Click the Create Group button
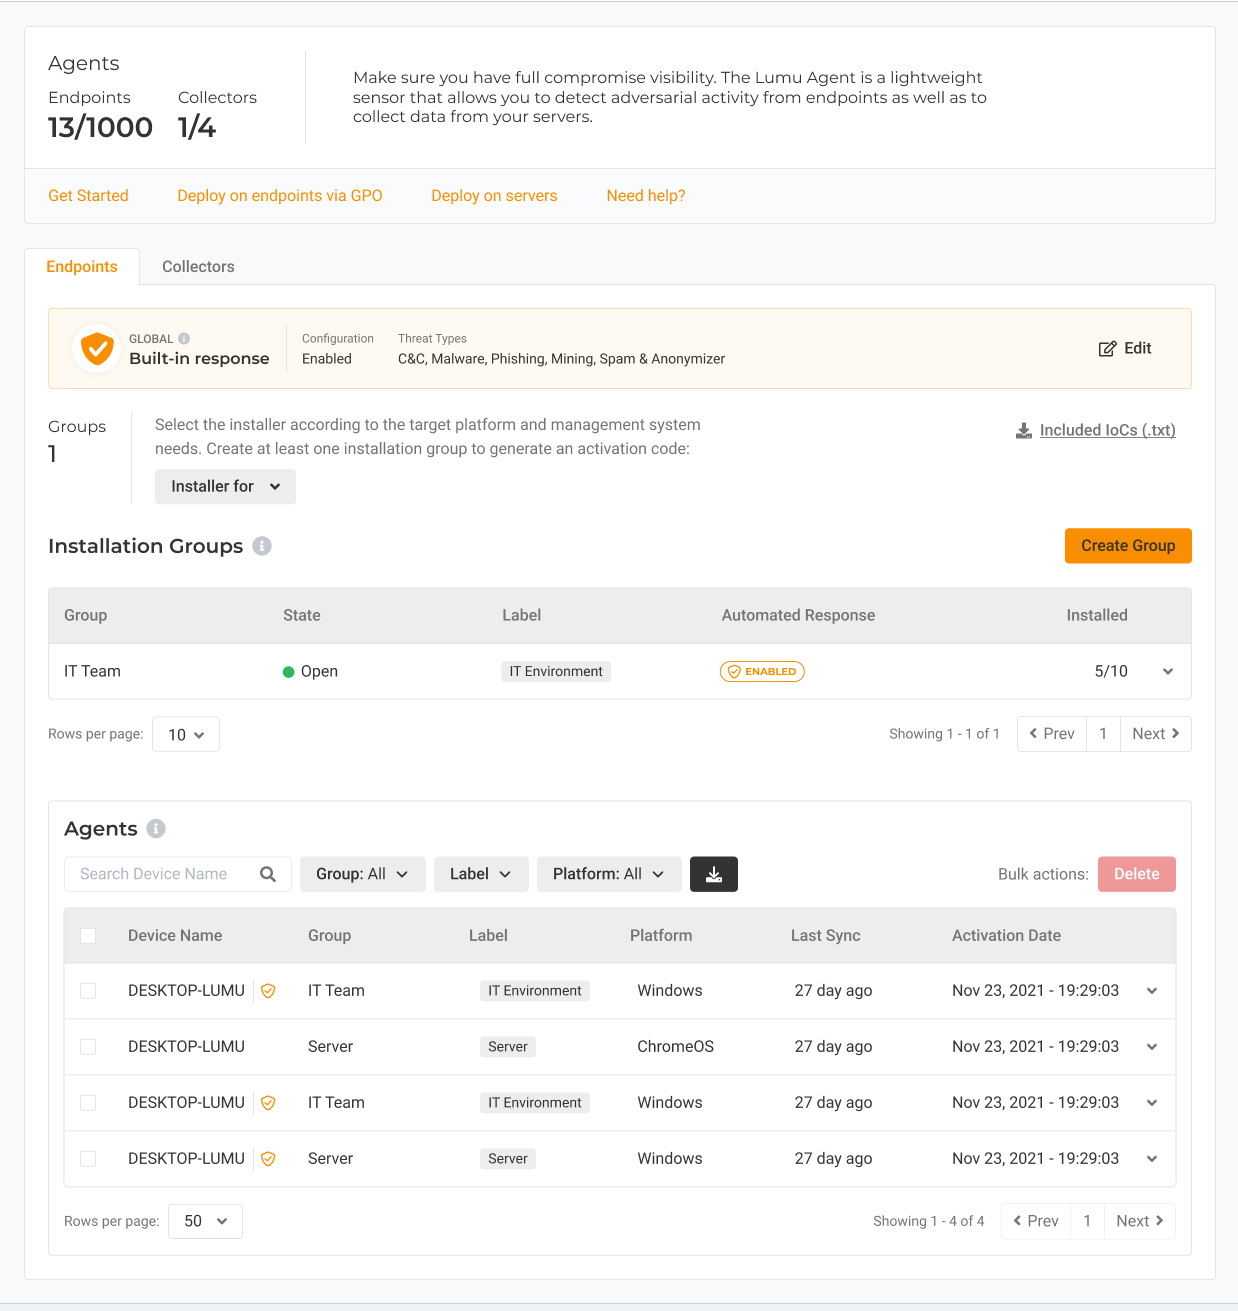 pyautogui.click(x=1128, y=546)
